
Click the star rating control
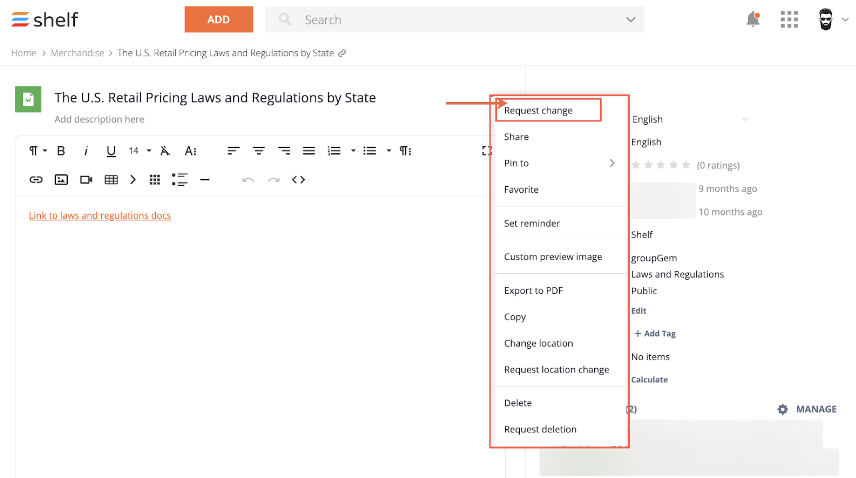[661, 165]
